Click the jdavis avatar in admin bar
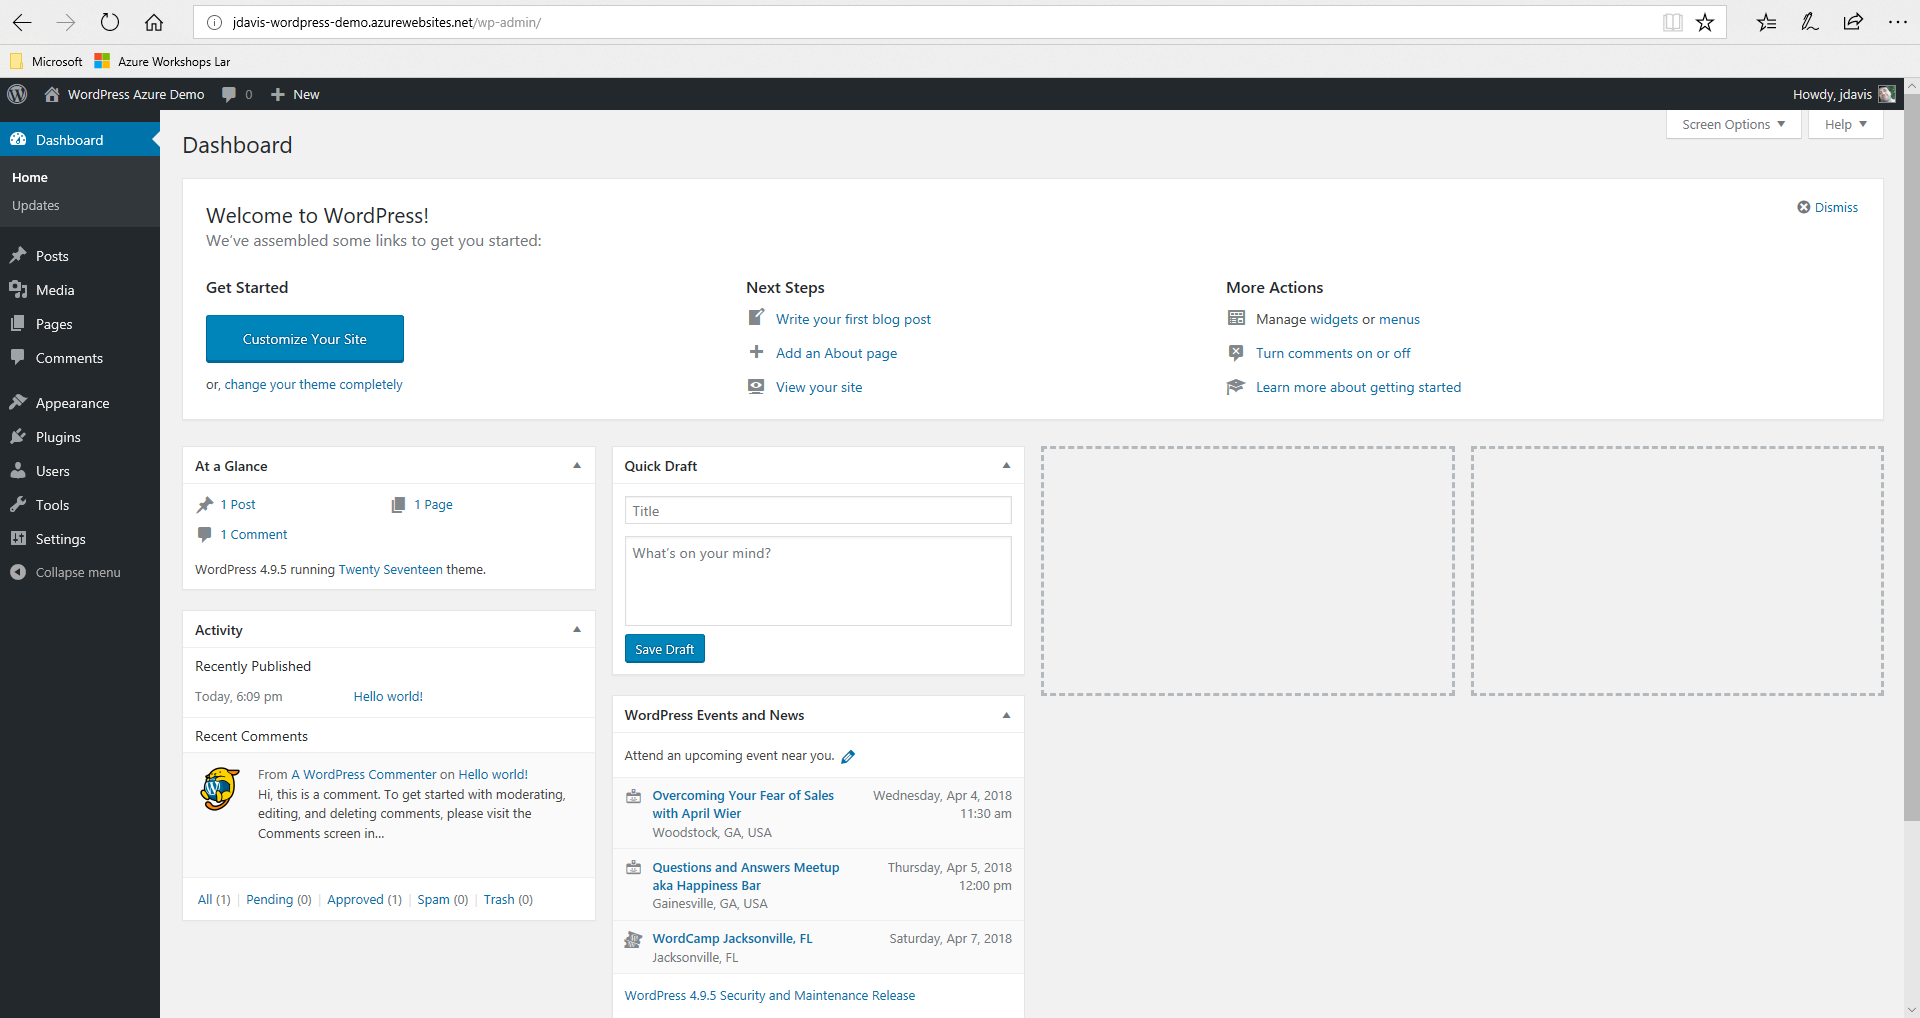This screenshot has width=1920, height=1018. pos(1887,94)
